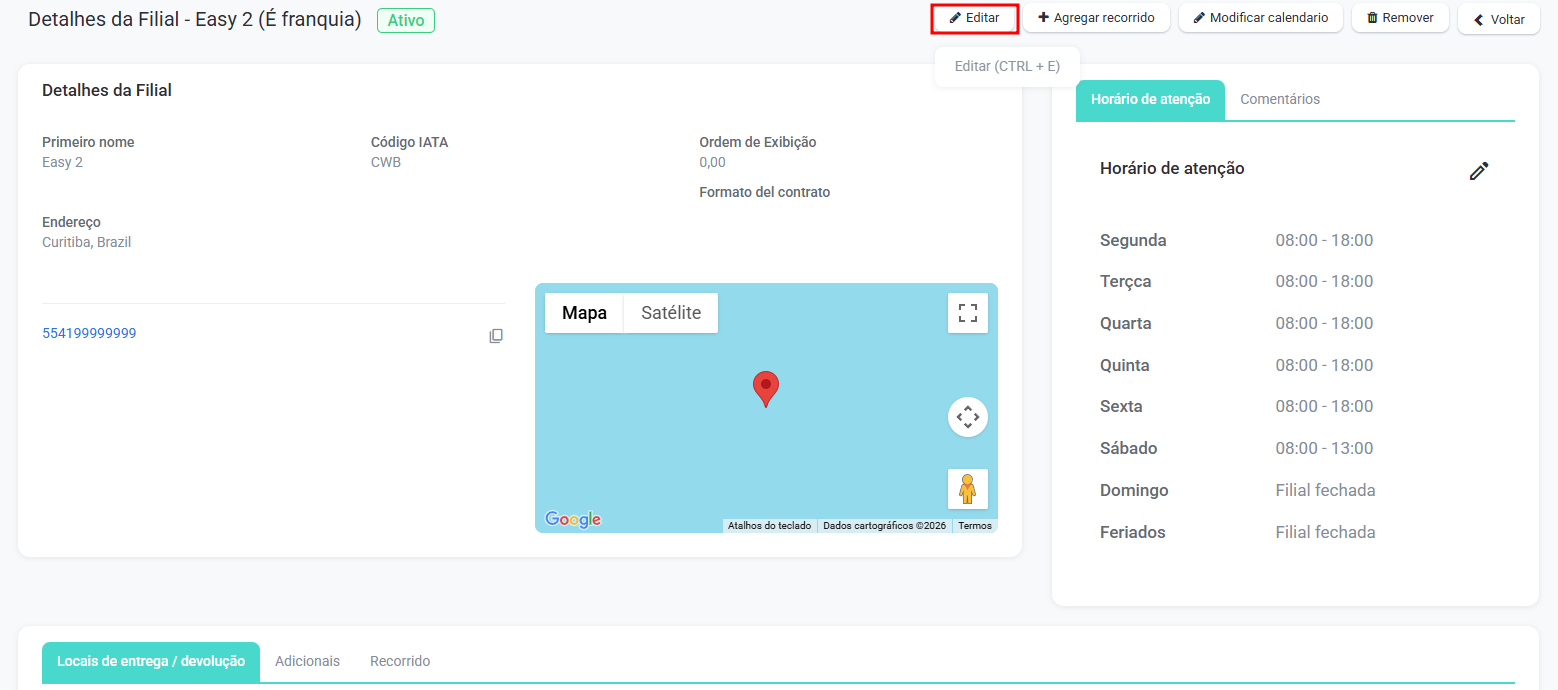Screen dimensions: 1558x690
Task: Click the phone number link 554199999999
Action: point(89,333)
